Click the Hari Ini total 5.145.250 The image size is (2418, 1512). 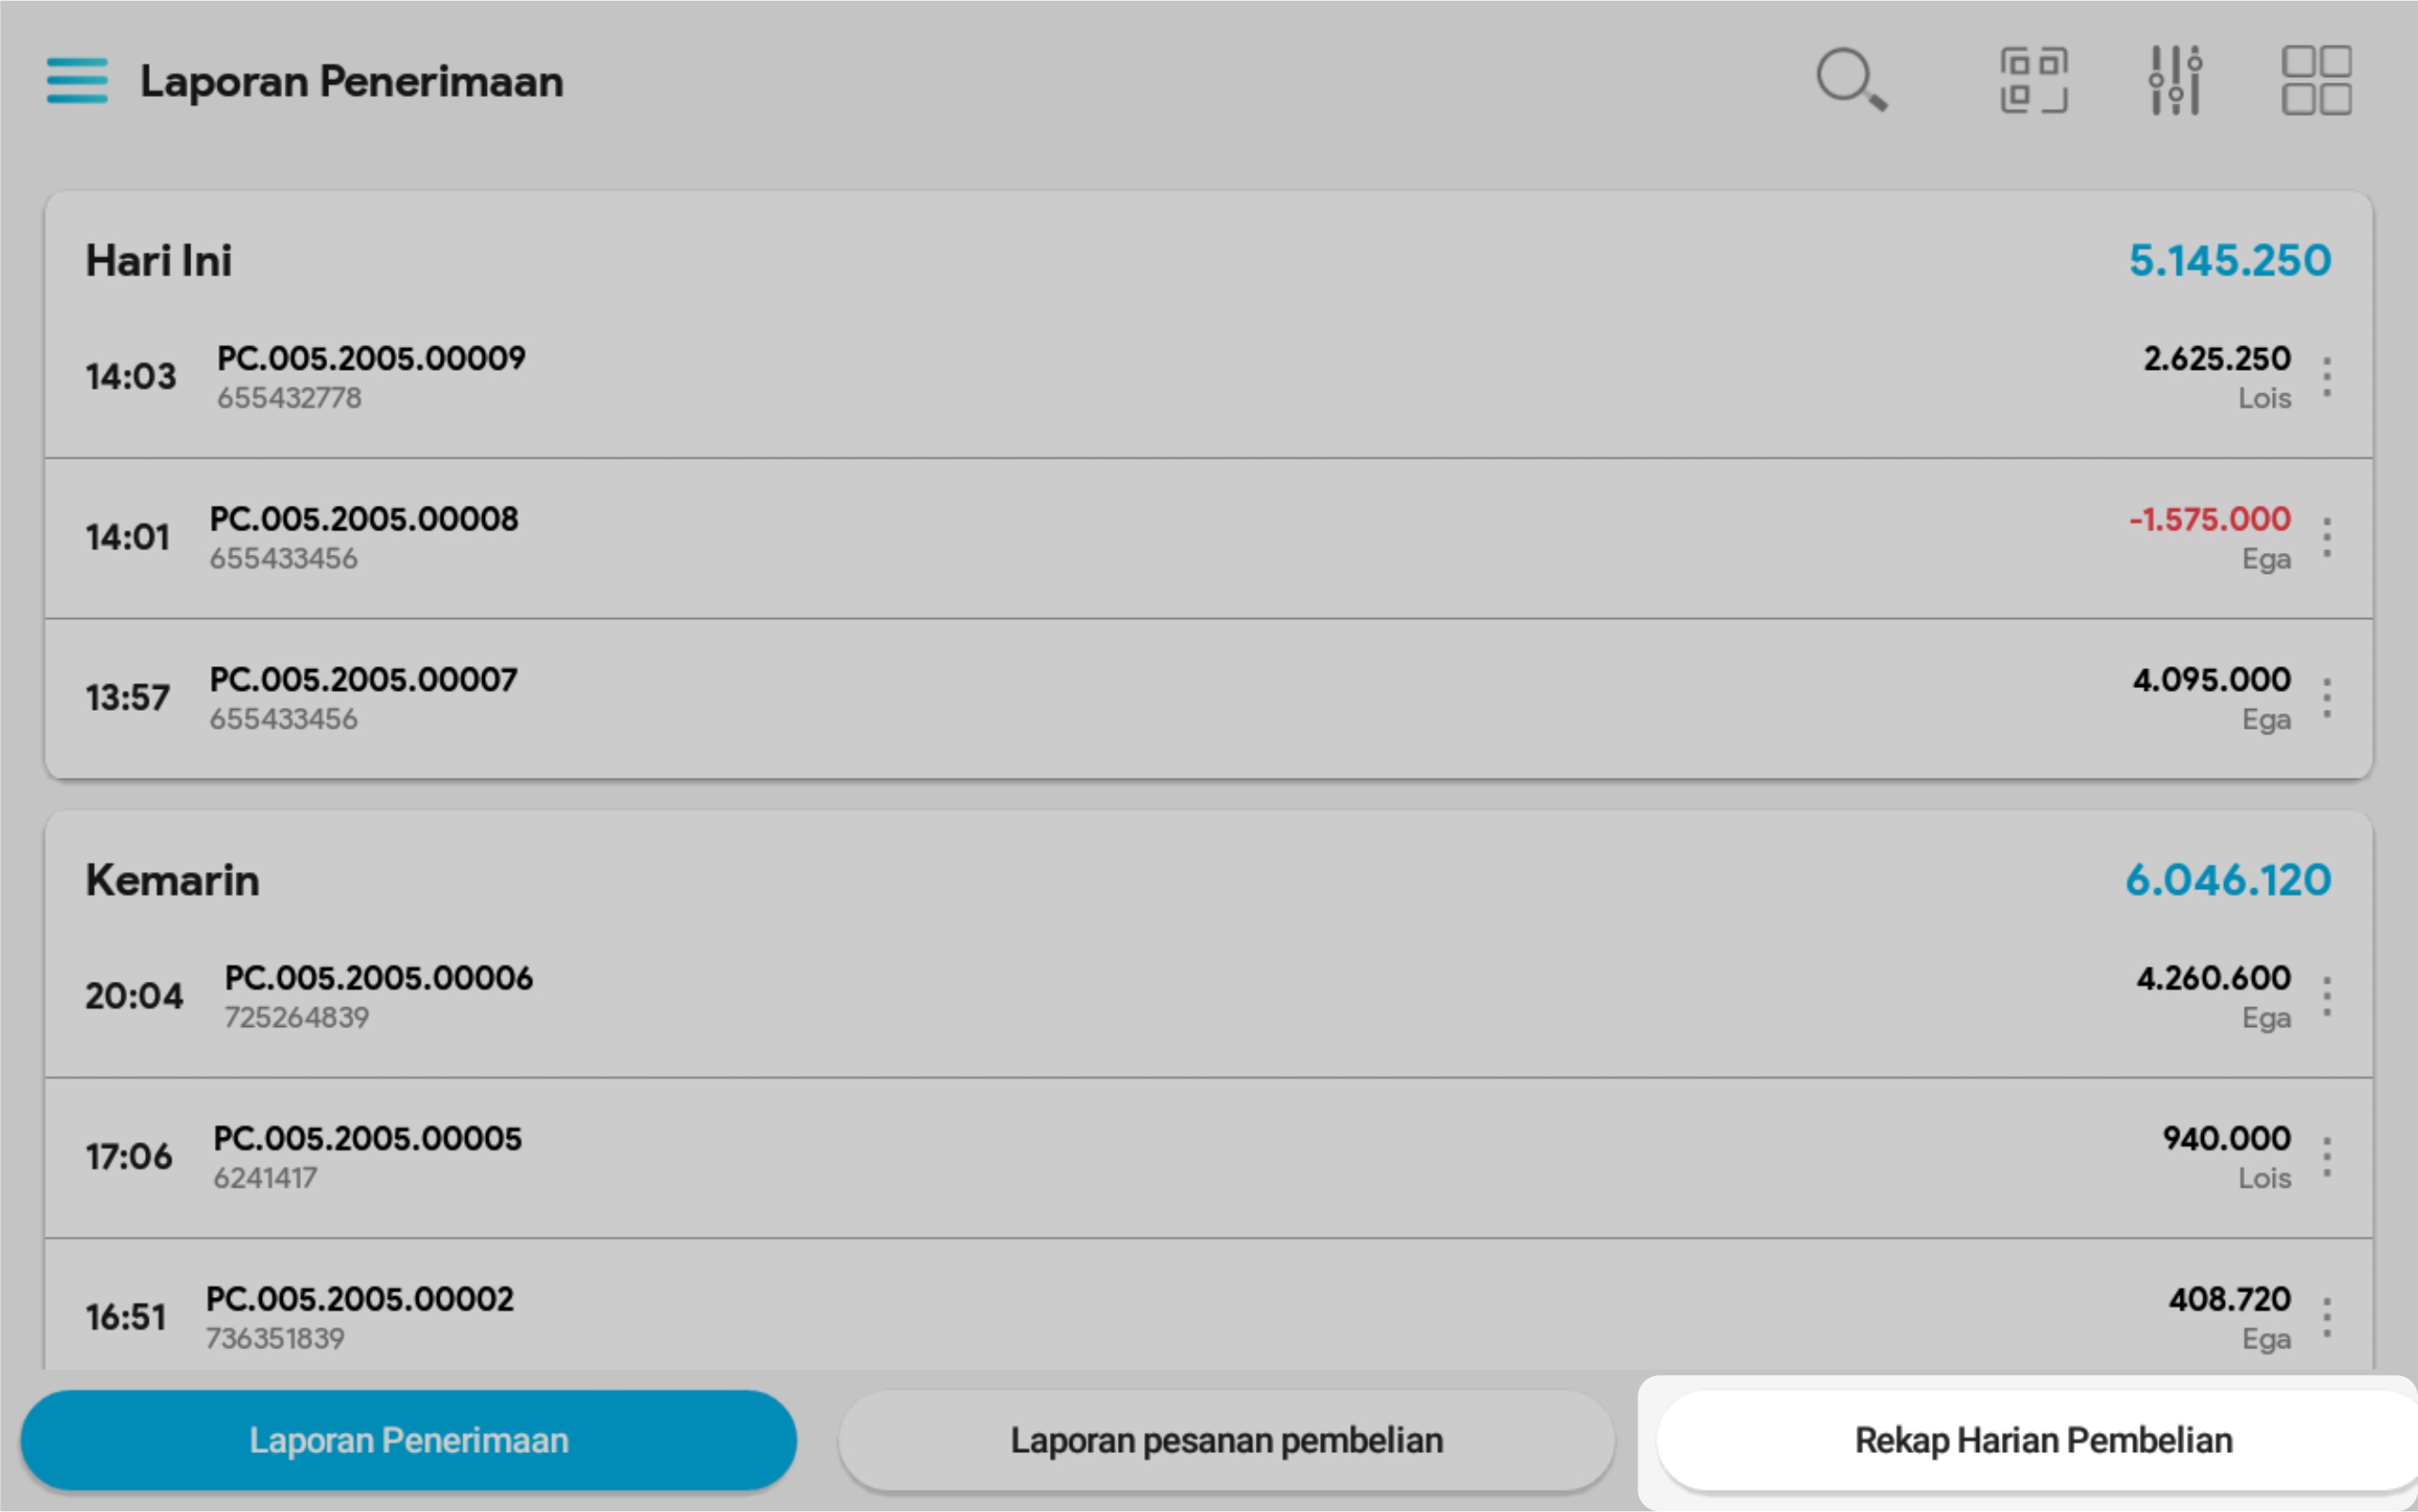pyautogui.click(x=2229, y=261)
